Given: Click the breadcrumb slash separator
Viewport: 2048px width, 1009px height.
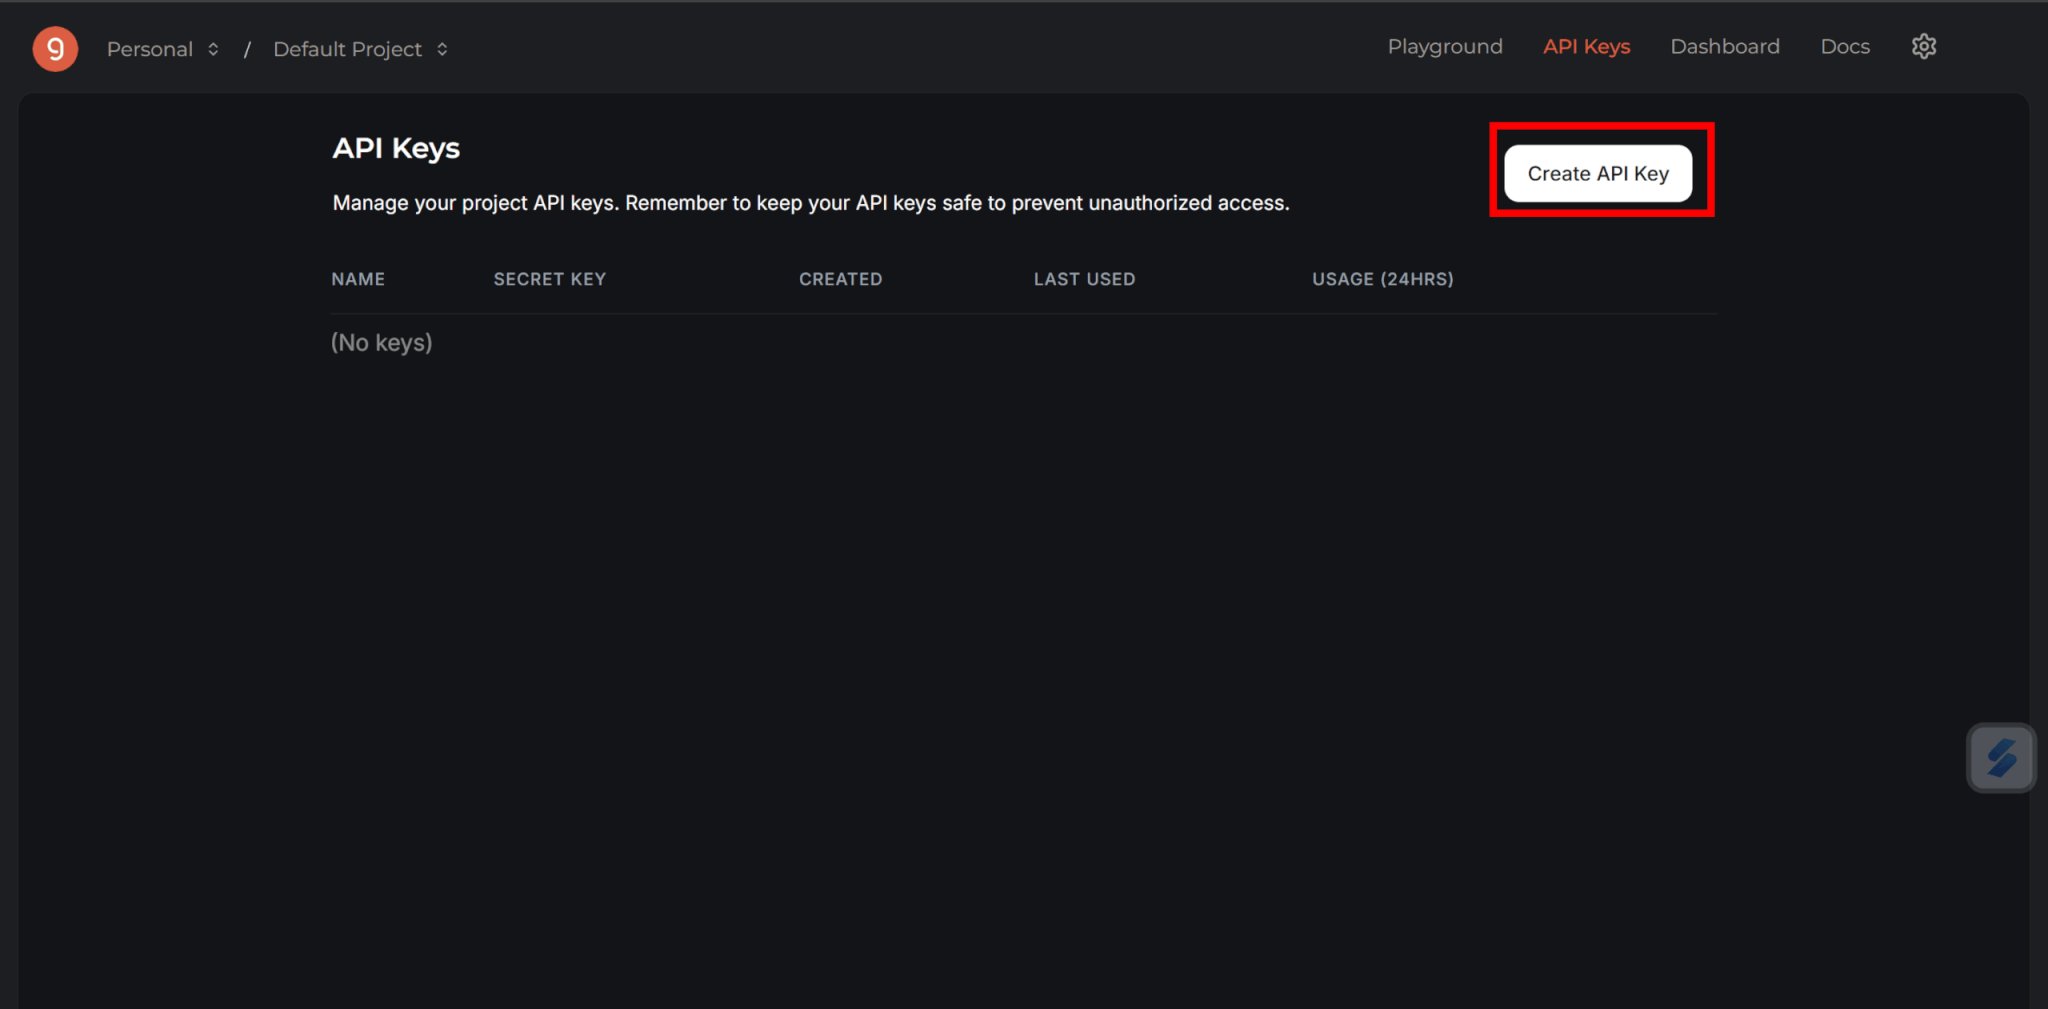Looking at the screenshot, I should click(x=247, y=49).
